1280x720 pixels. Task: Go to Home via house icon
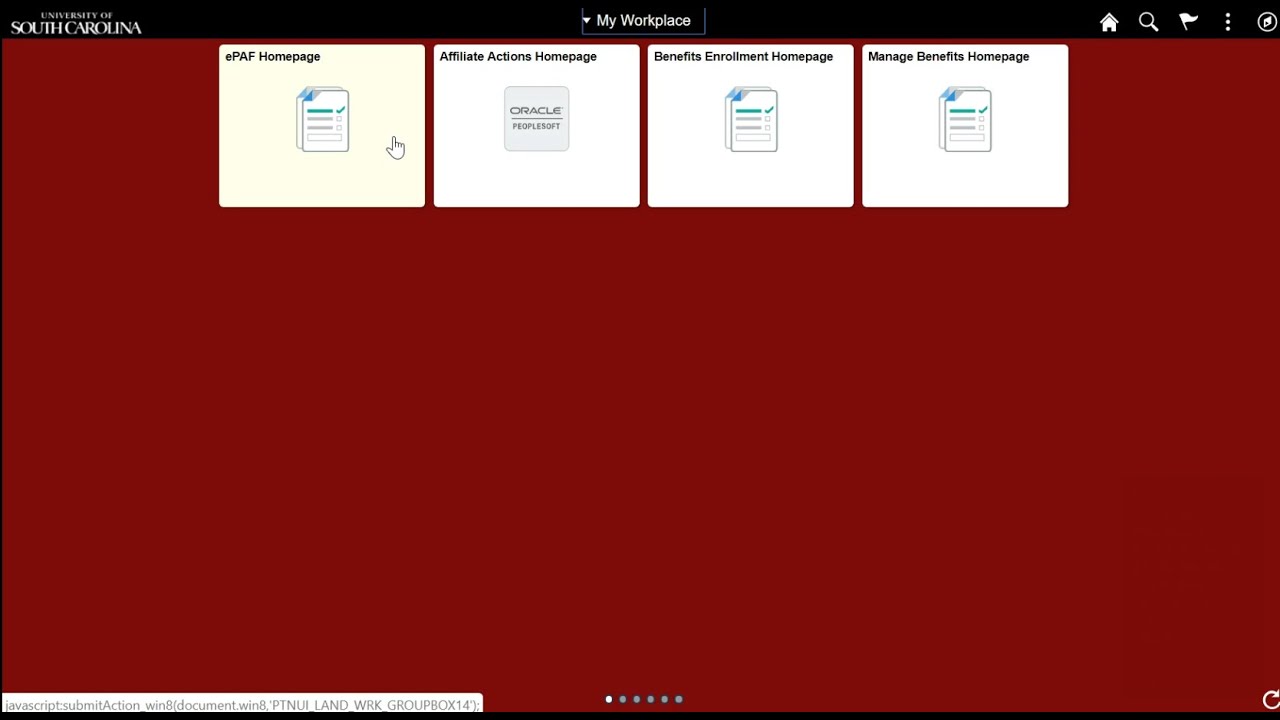coord(1109,22)
